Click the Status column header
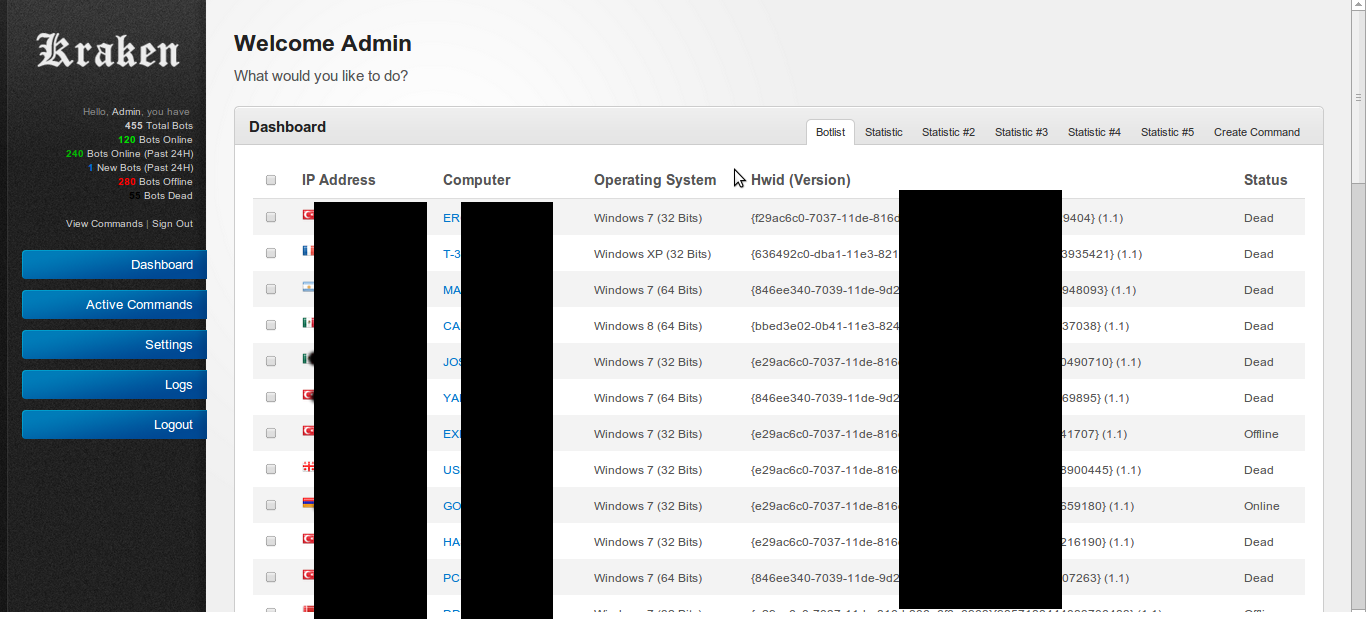Viewport: 1366px width, 619px height. click(x=1265, y=181)
